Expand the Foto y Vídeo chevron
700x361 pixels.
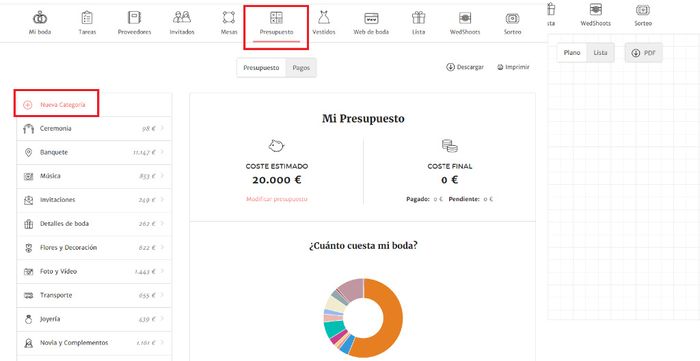(162, 271)
